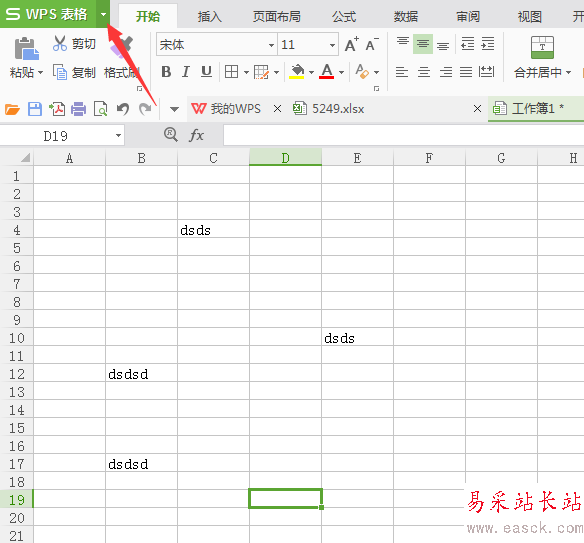The image size is (584, 543).
Task: Open the 页面布局 tab
Action: point(276,16)
